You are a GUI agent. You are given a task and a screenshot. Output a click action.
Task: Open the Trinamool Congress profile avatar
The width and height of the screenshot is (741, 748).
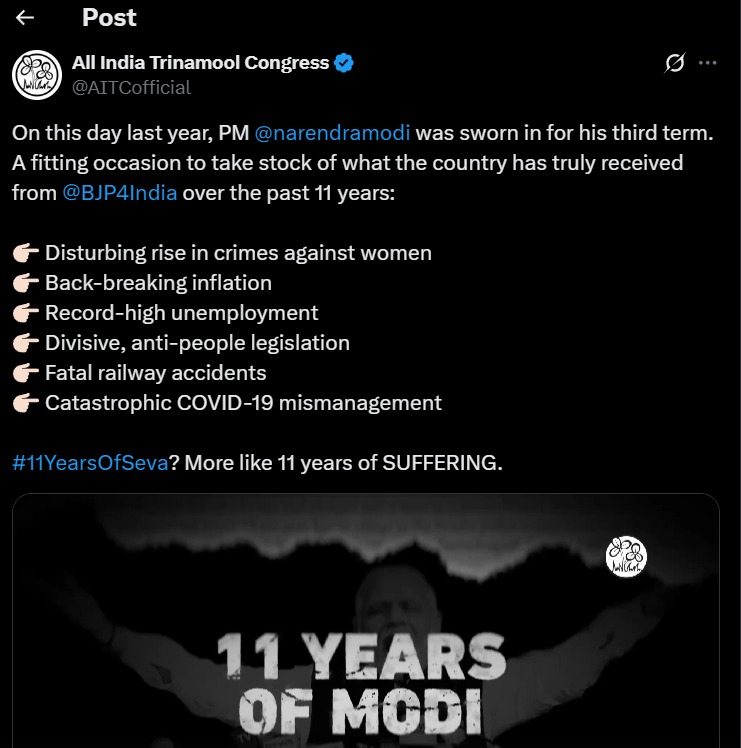pyautogui.click(x=37, y=74)
